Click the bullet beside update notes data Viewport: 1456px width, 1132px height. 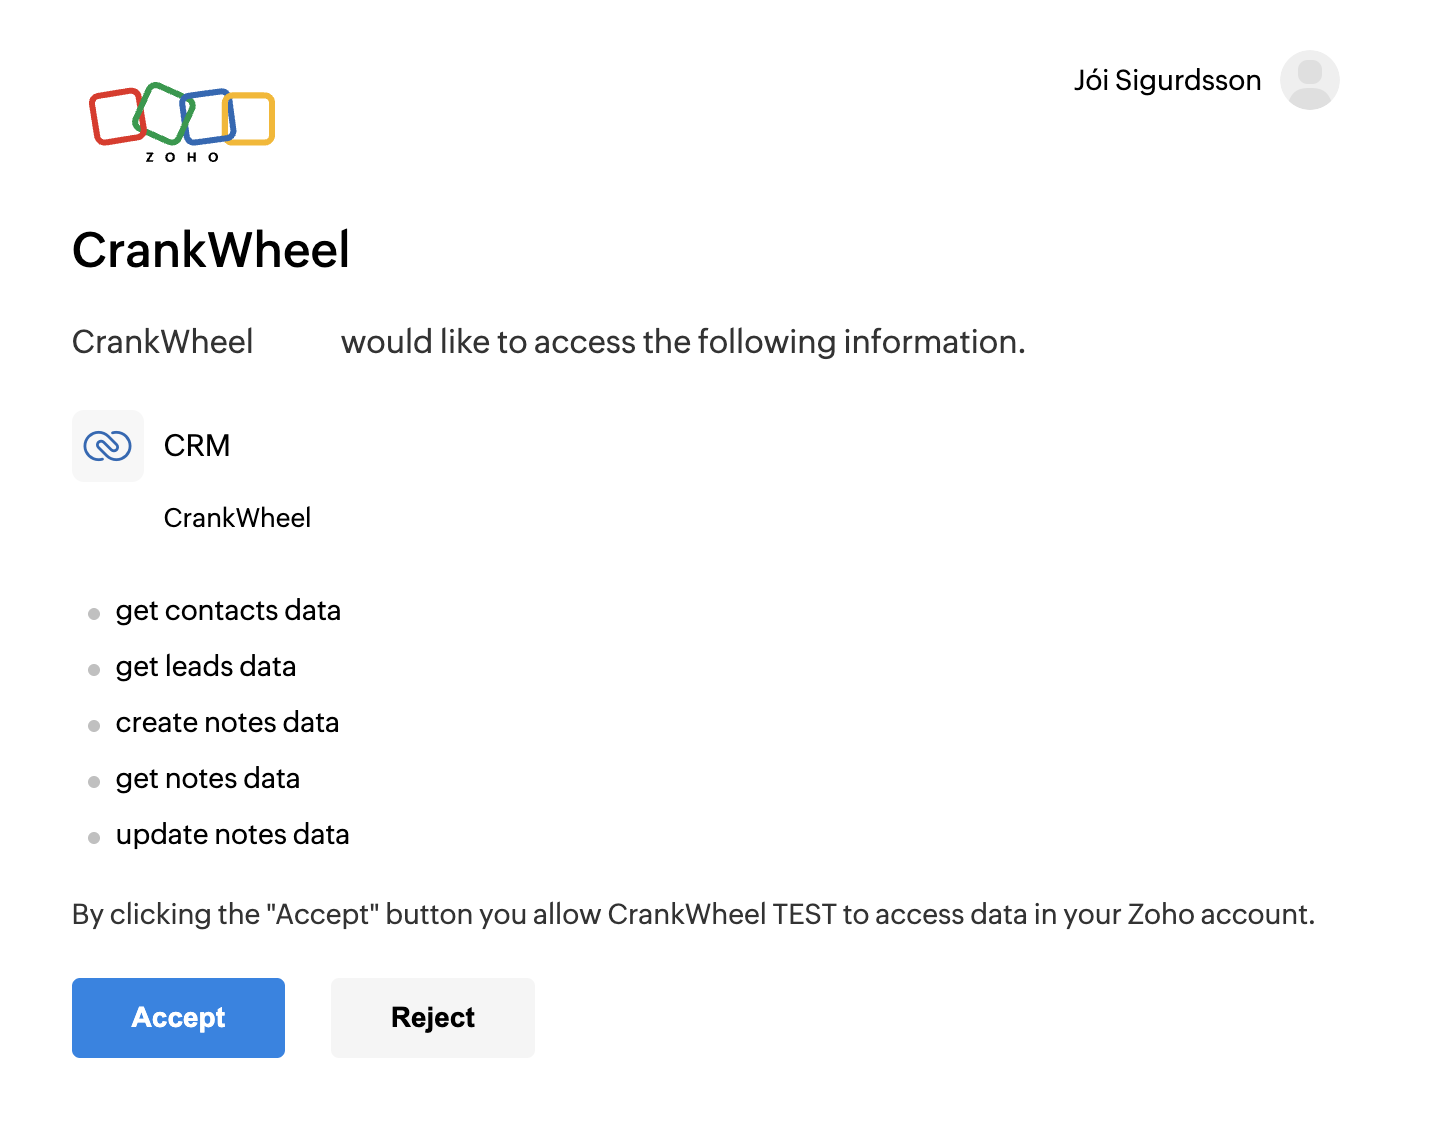tap(94, 838)
